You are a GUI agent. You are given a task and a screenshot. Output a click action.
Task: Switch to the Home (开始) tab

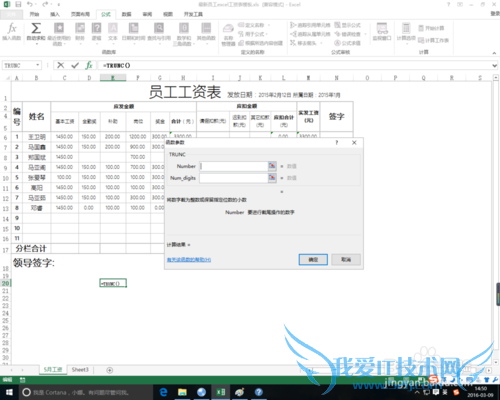pos(34,14)
